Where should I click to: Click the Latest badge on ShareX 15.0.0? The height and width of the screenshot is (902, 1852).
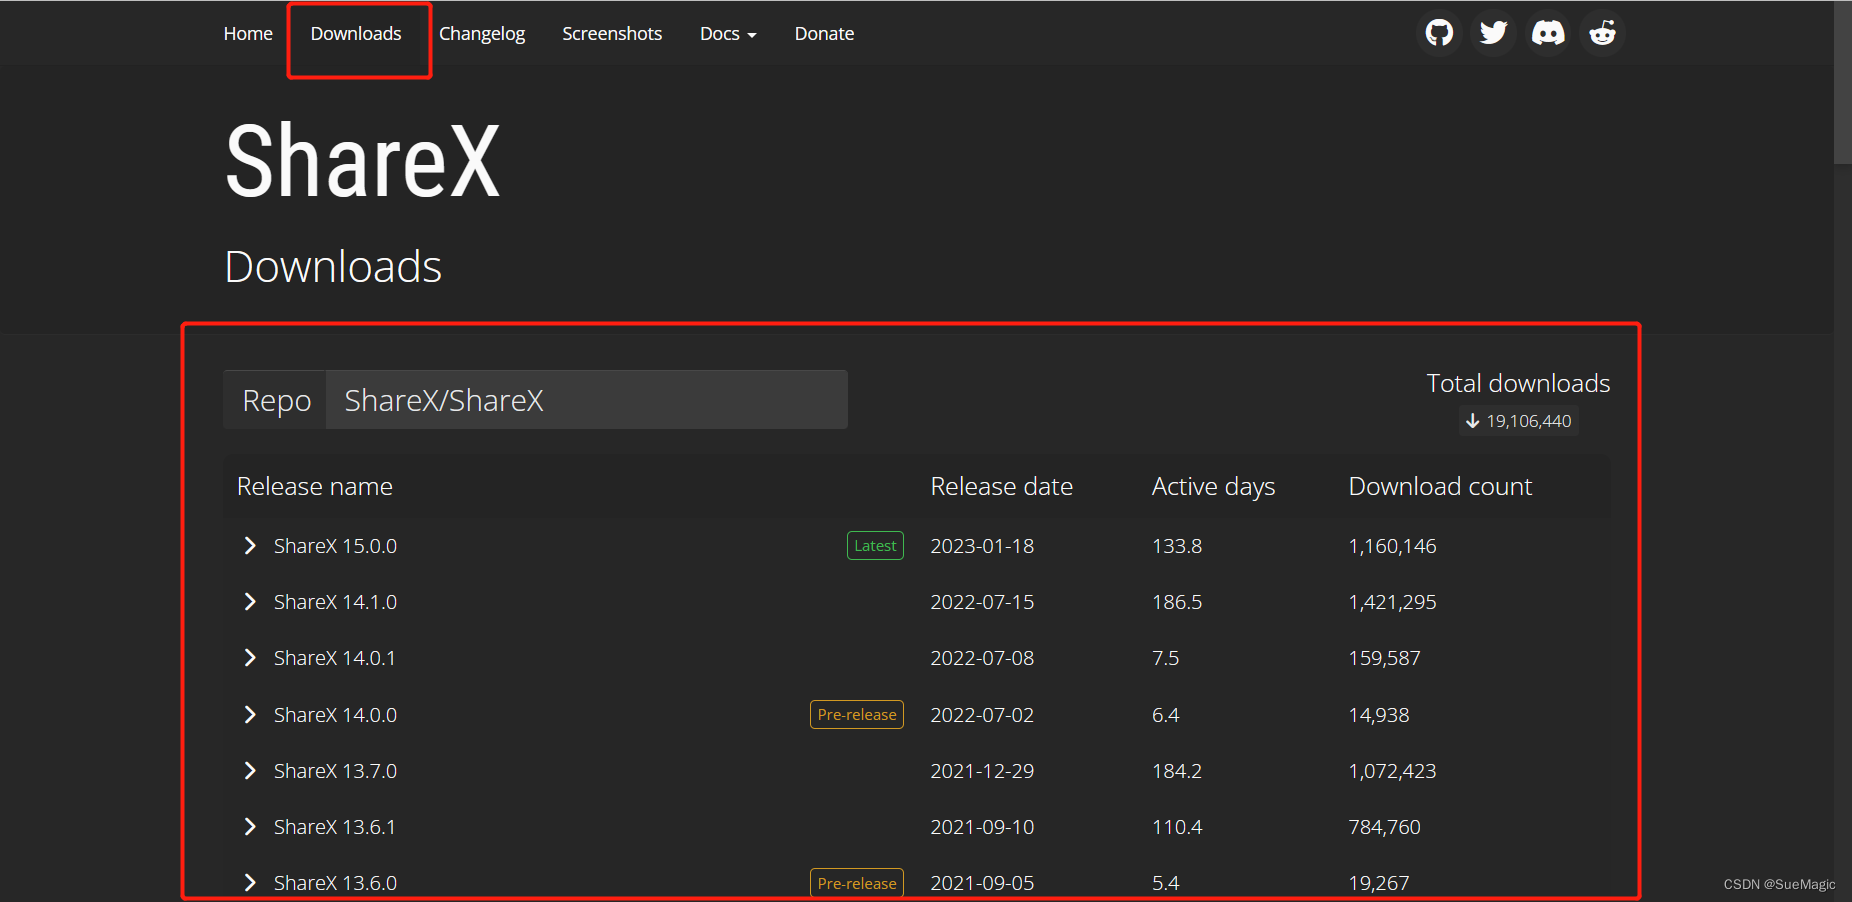875,546
